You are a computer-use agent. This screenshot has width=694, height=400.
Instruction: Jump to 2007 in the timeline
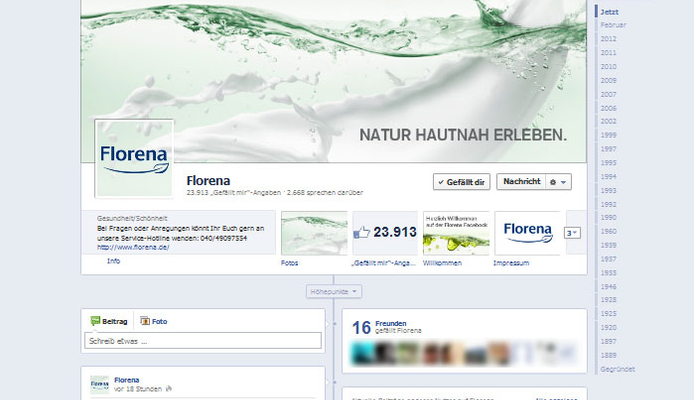(x=608, y=95)
